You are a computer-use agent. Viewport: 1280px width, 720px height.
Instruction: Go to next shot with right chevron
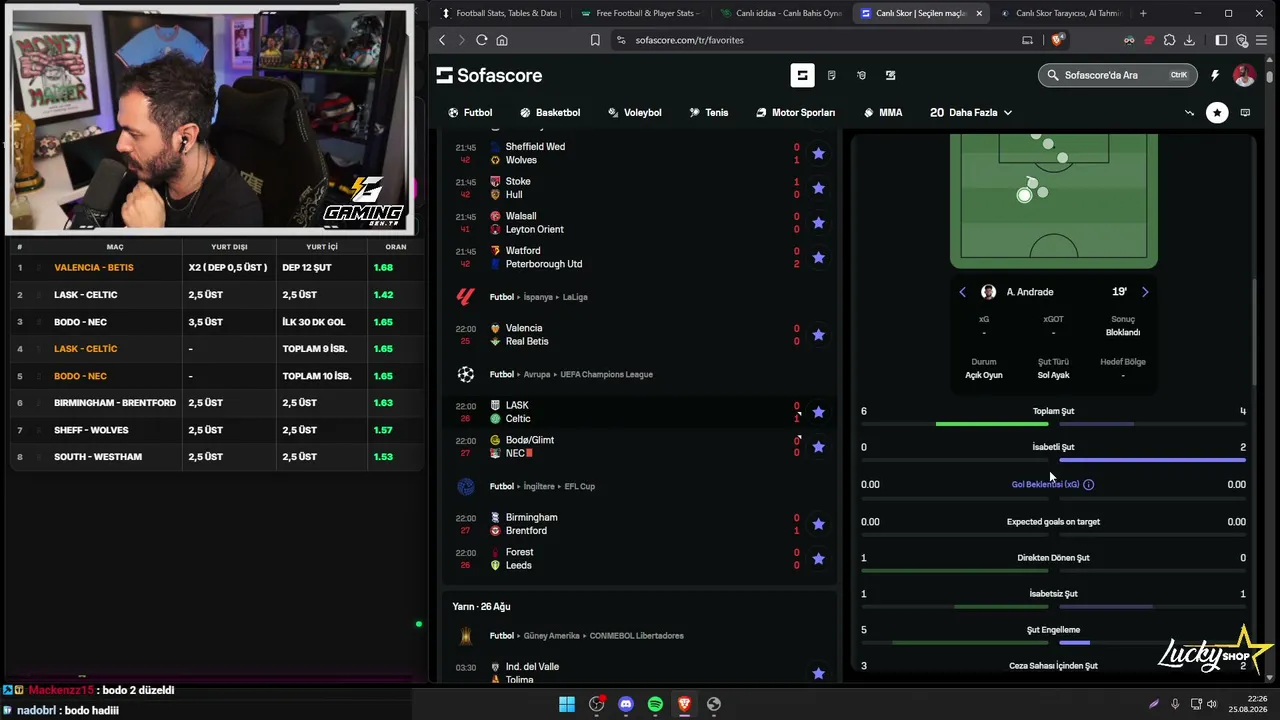click(1145, 292)
